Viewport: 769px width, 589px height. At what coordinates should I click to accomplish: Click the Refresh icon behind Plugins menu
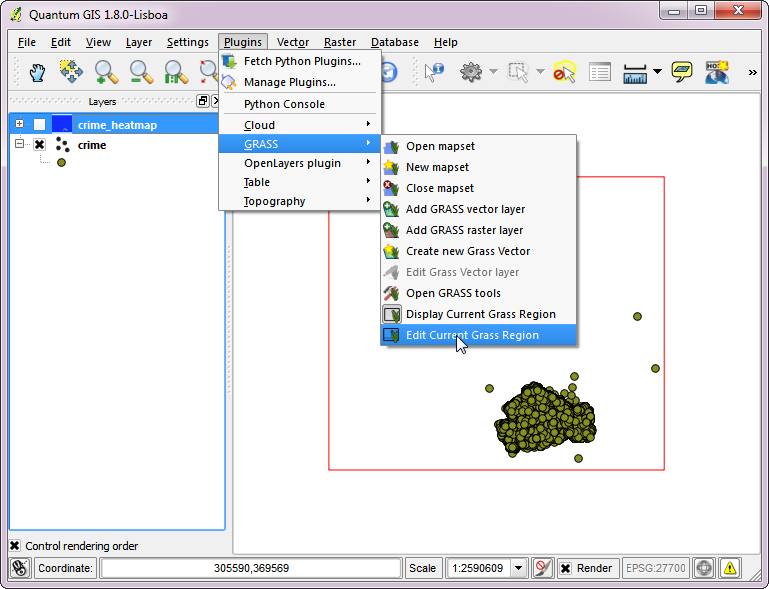[x=389, y=72]
